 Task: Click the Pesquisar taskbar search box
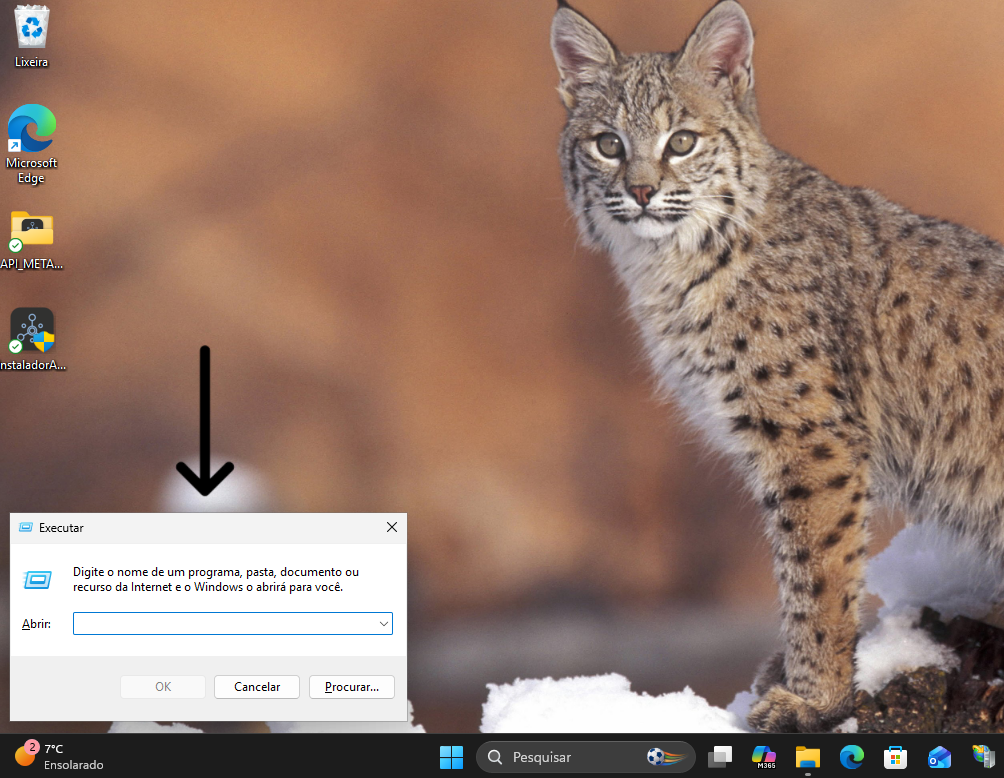click(x=586, y=758)
